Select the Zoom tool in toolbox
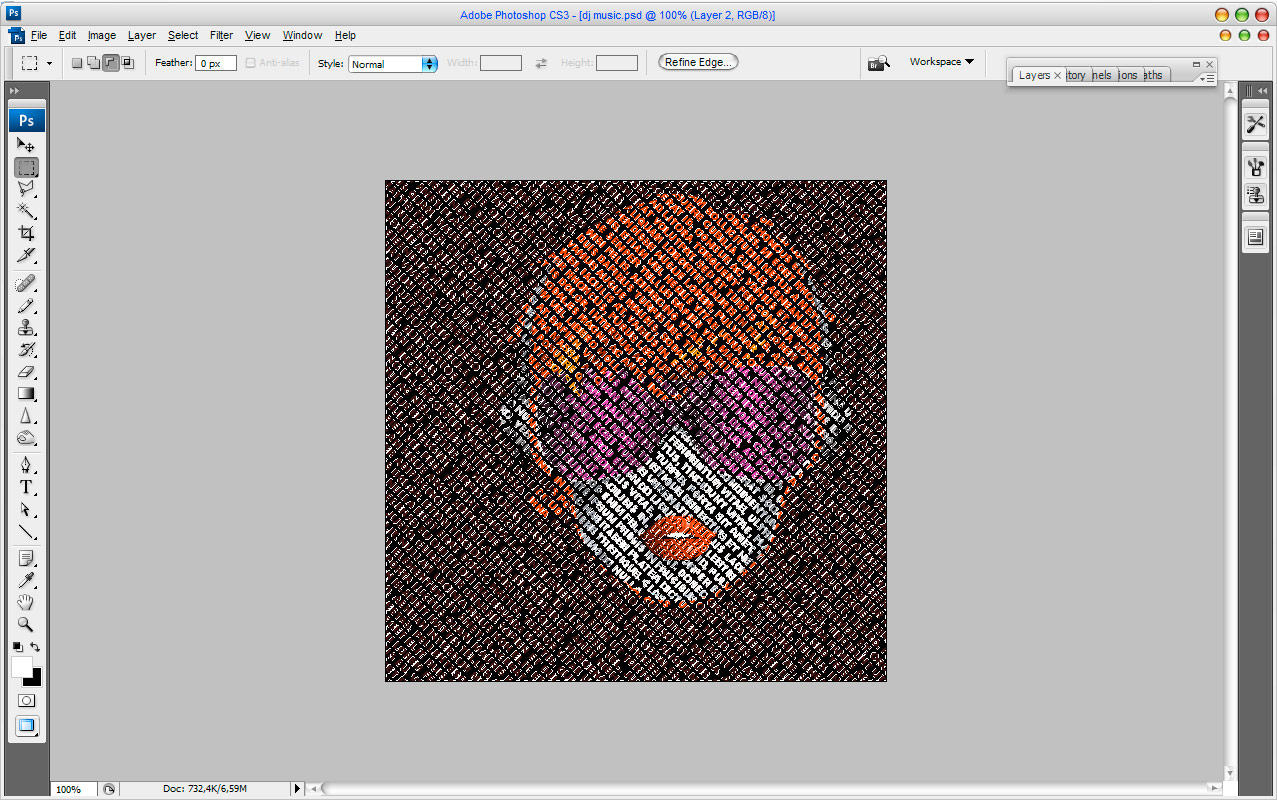1277x800 pixels. (26, 624)
